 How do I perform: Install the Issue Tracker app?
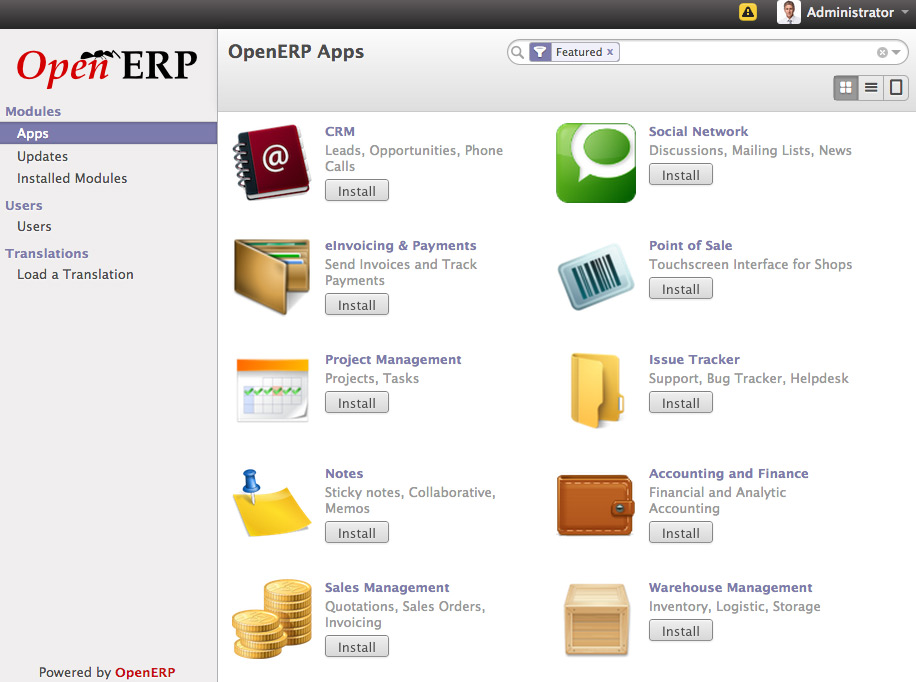point(681,403)
